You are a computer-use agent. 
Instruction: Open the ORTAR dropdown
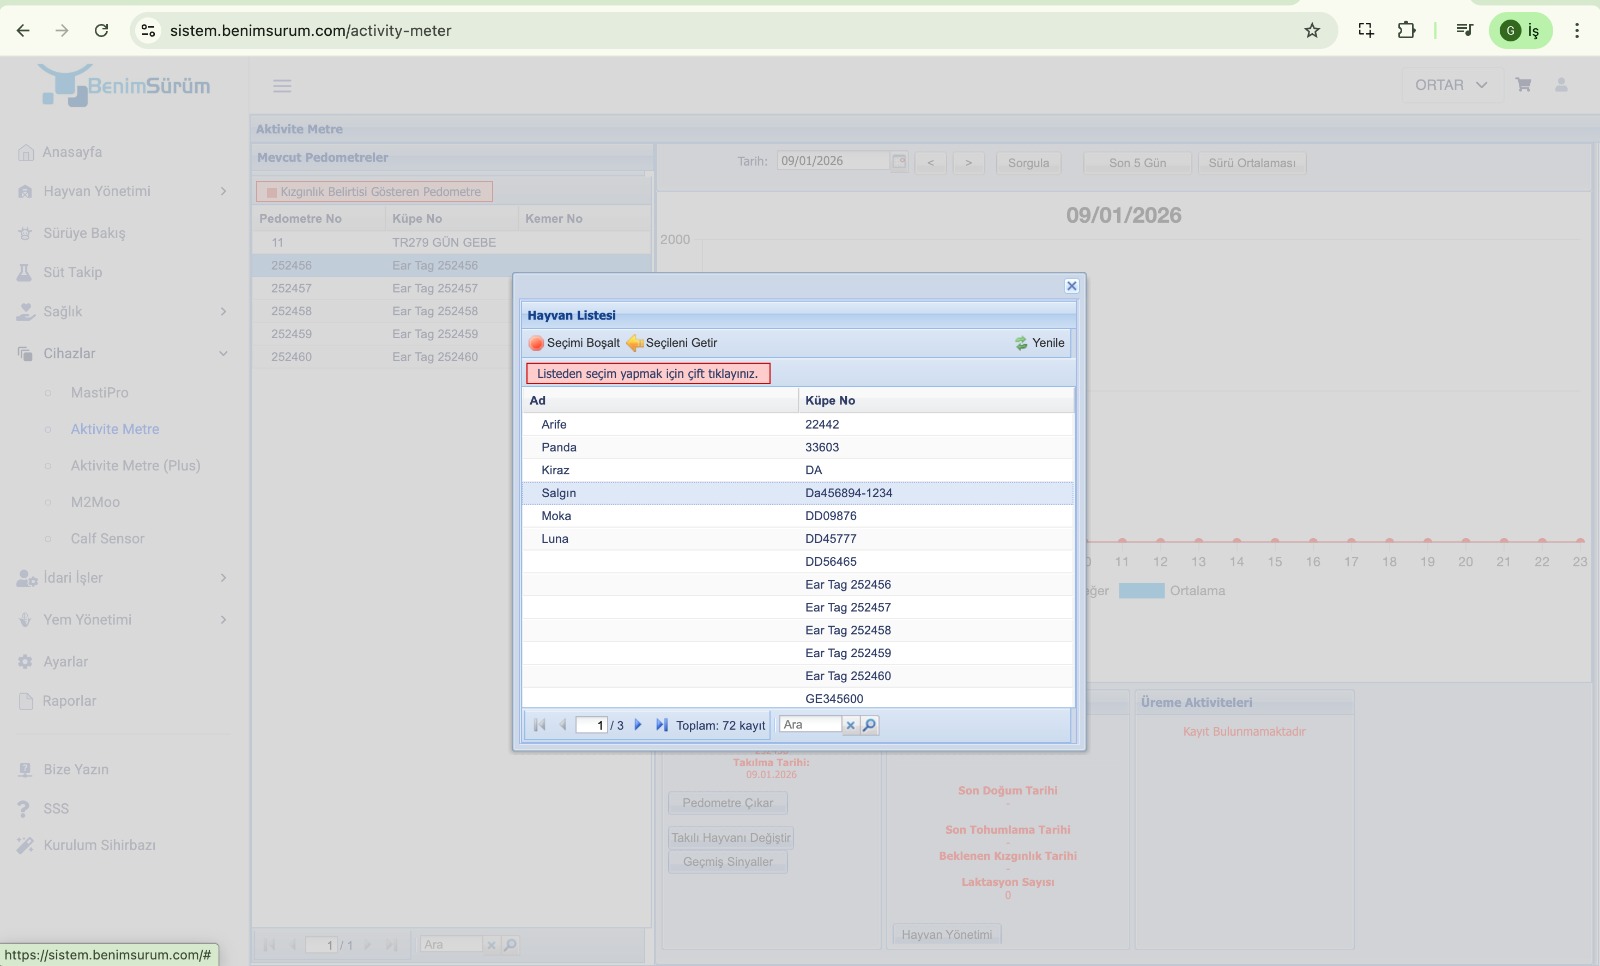tap(1450, 85)
